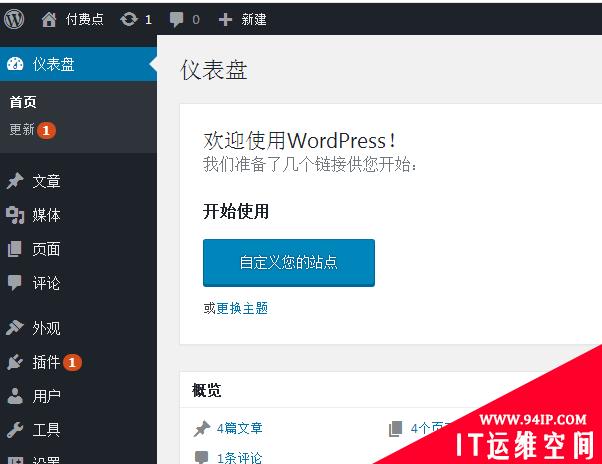Click the media icon beside 媒体
This screenshot has height=464, width=602.
[15, 215]
